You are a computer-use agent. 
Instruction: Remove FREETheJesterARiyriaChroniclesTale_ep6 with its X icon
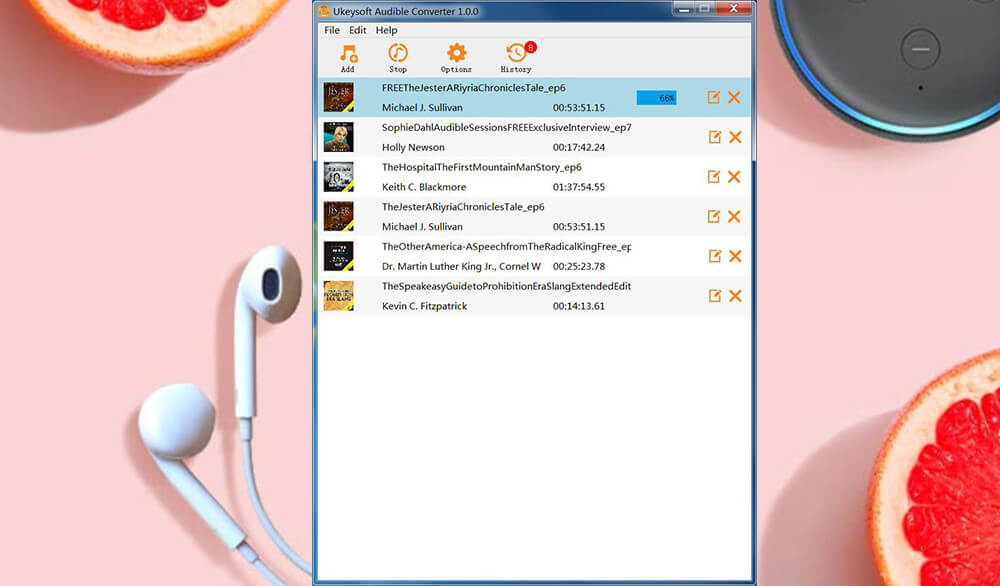(x=734, y=98)
